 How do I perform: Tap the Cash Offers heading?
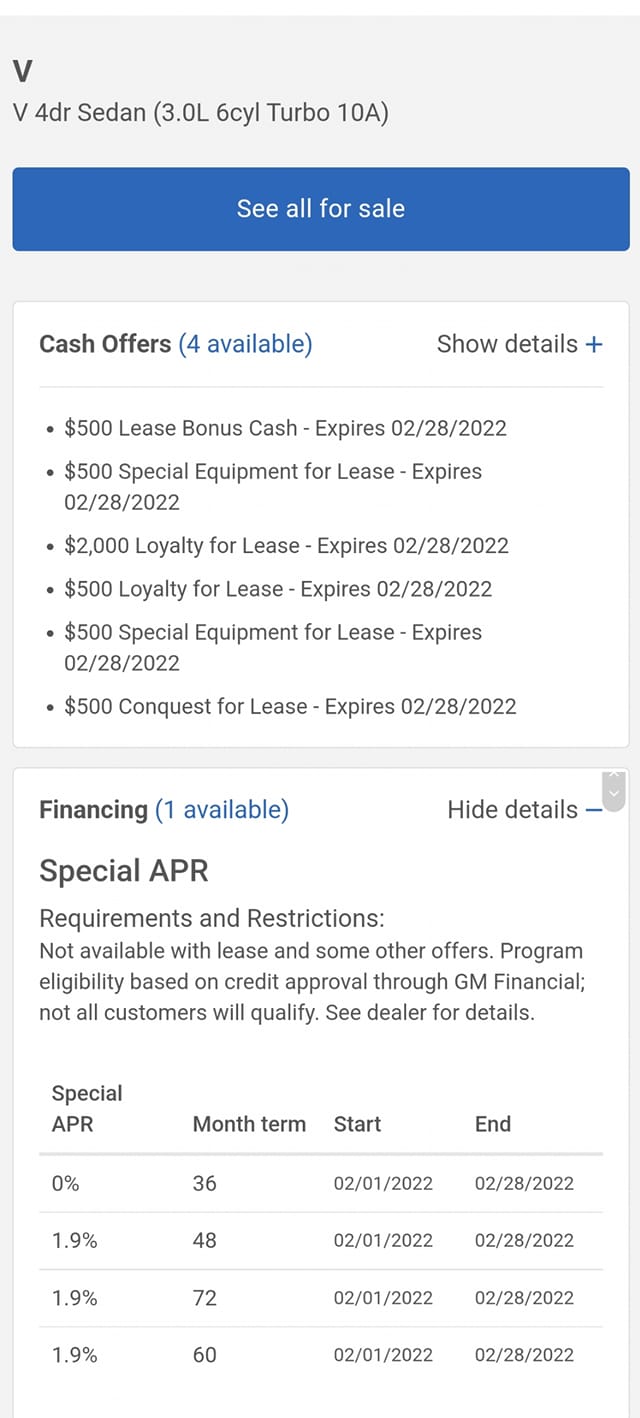105,344
